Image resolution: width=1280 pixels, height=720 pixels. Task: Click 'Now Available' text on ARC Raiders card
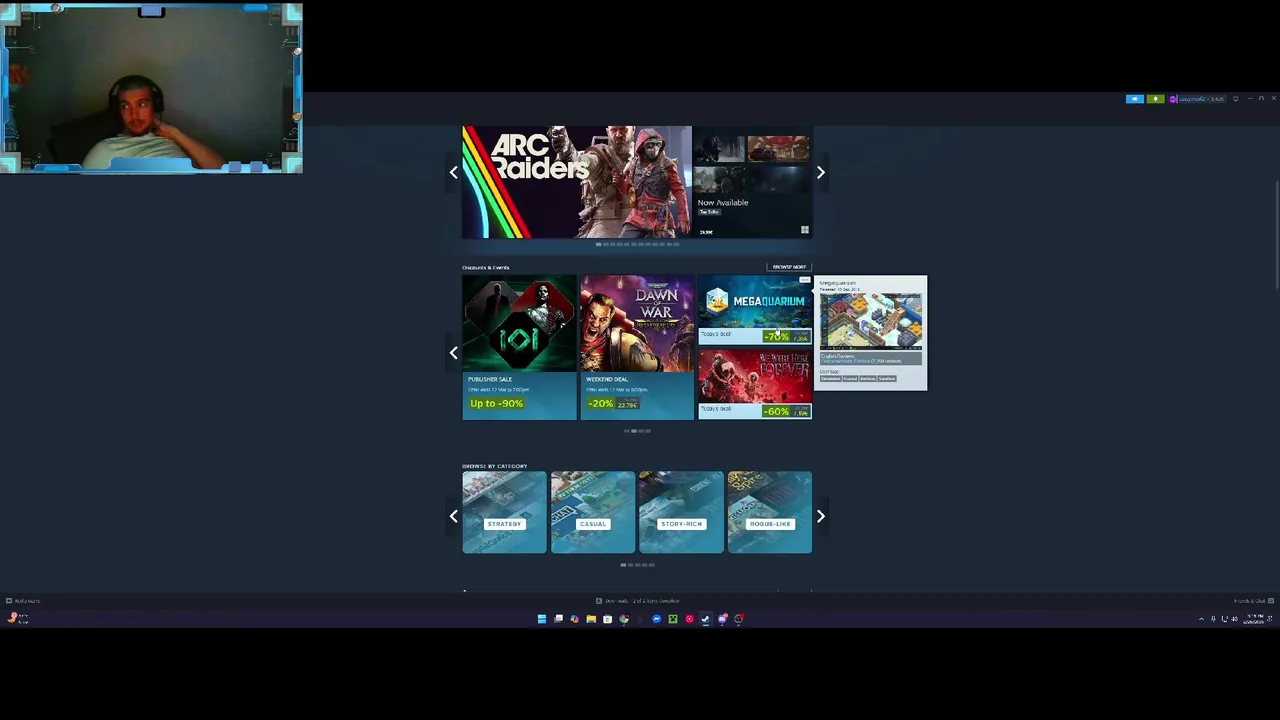point(723,202)
